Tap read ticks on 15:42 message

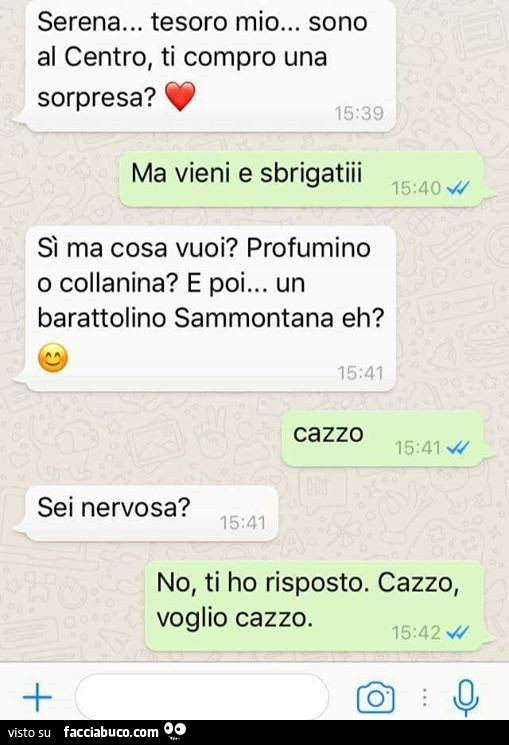(458, 632)
